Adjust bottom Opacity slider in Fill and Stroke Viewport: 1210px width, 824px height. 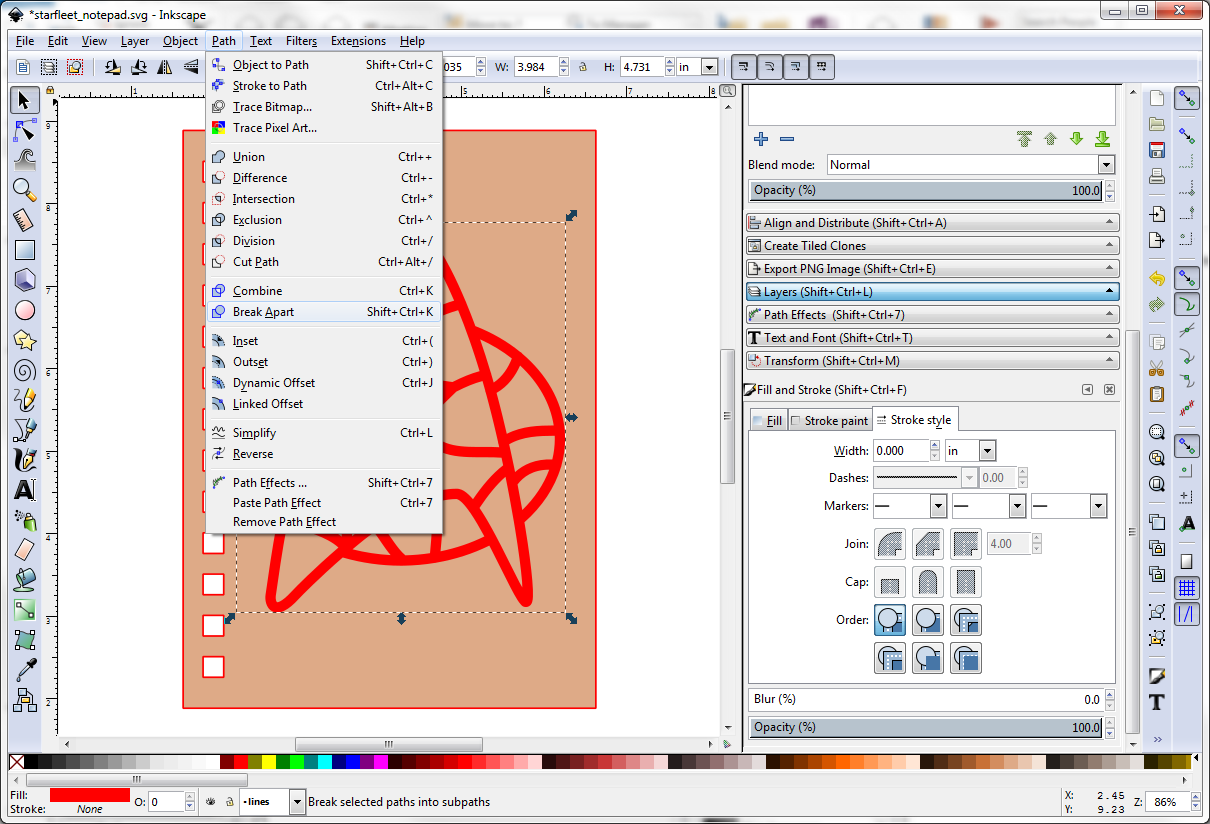click(927, 728)
